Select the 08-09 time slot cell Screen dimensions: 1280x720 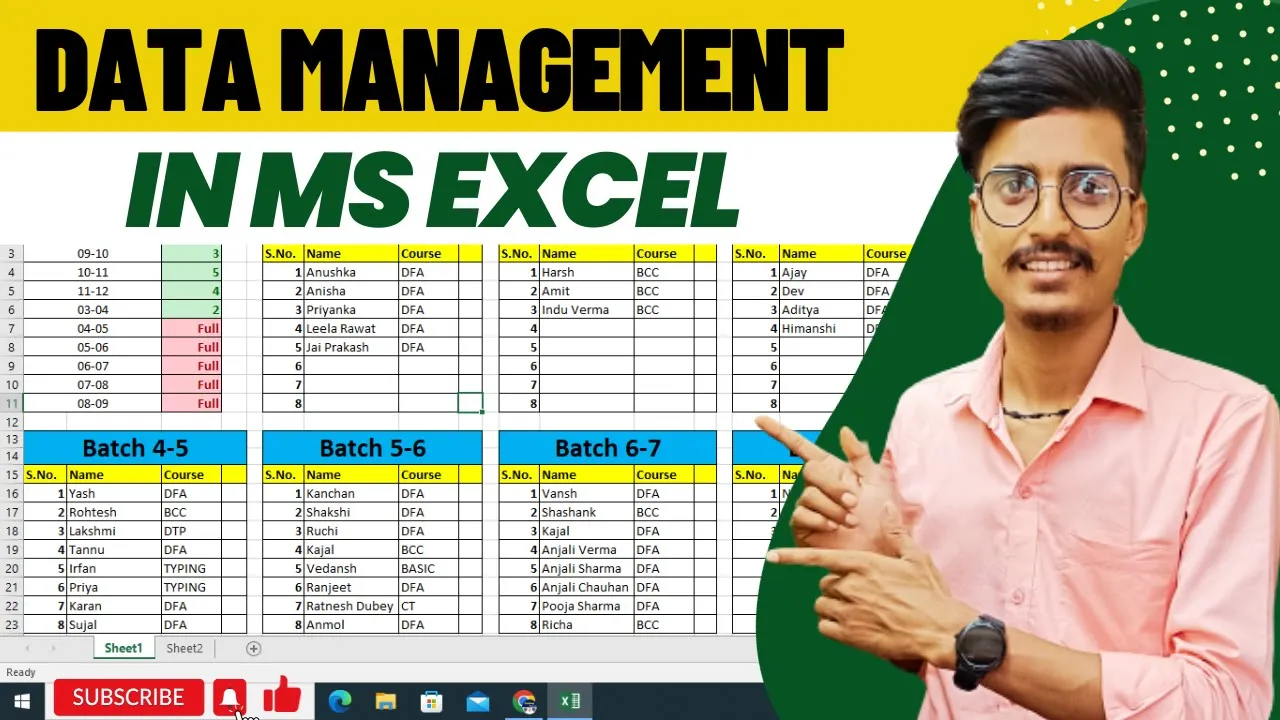(x=92, y=403)
